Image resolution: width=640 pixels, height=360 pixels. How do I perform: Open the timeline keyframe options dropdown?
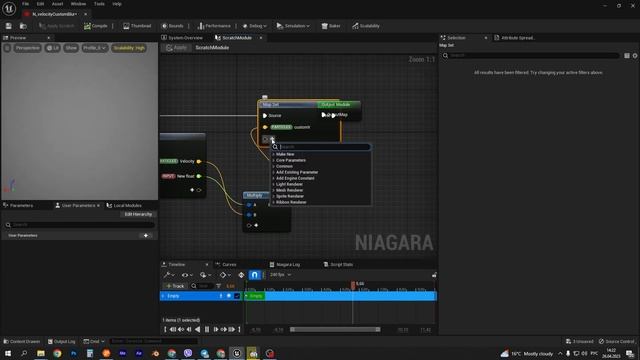coord(225,275)
